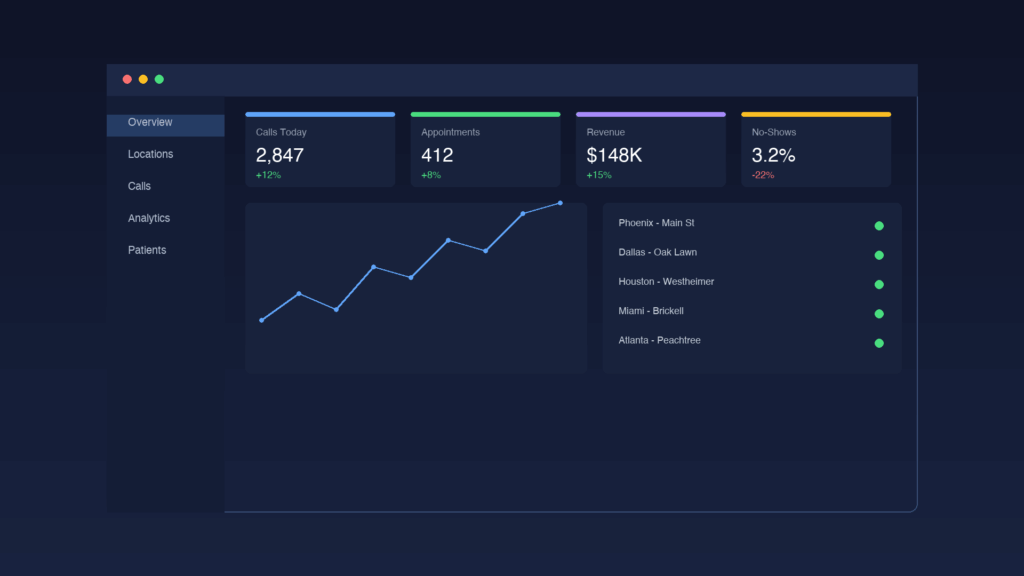1024x576 pixels.
Task: Switch to the Analytics section
Action: point(149,218)
